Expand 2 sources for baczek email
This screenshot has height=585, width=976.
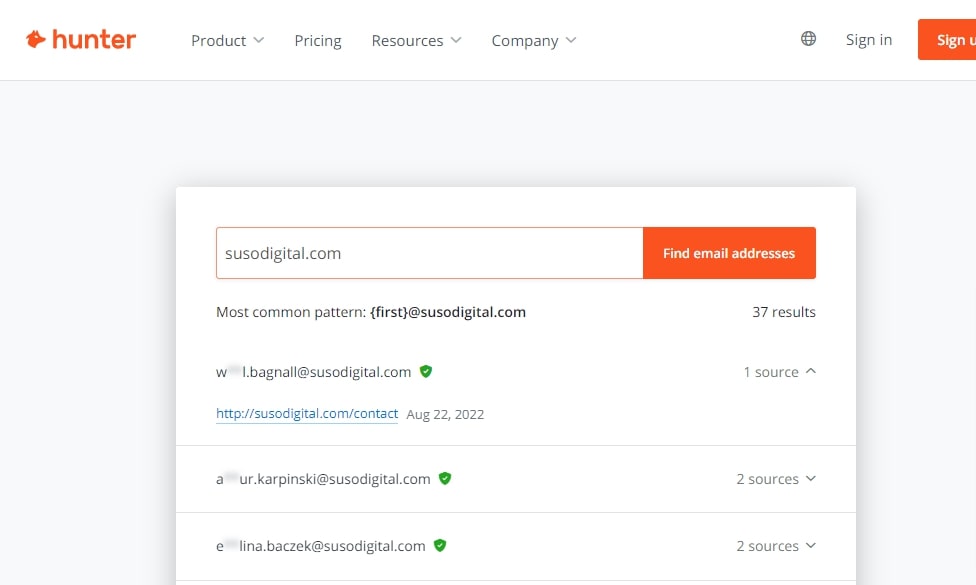coord(776,546)
